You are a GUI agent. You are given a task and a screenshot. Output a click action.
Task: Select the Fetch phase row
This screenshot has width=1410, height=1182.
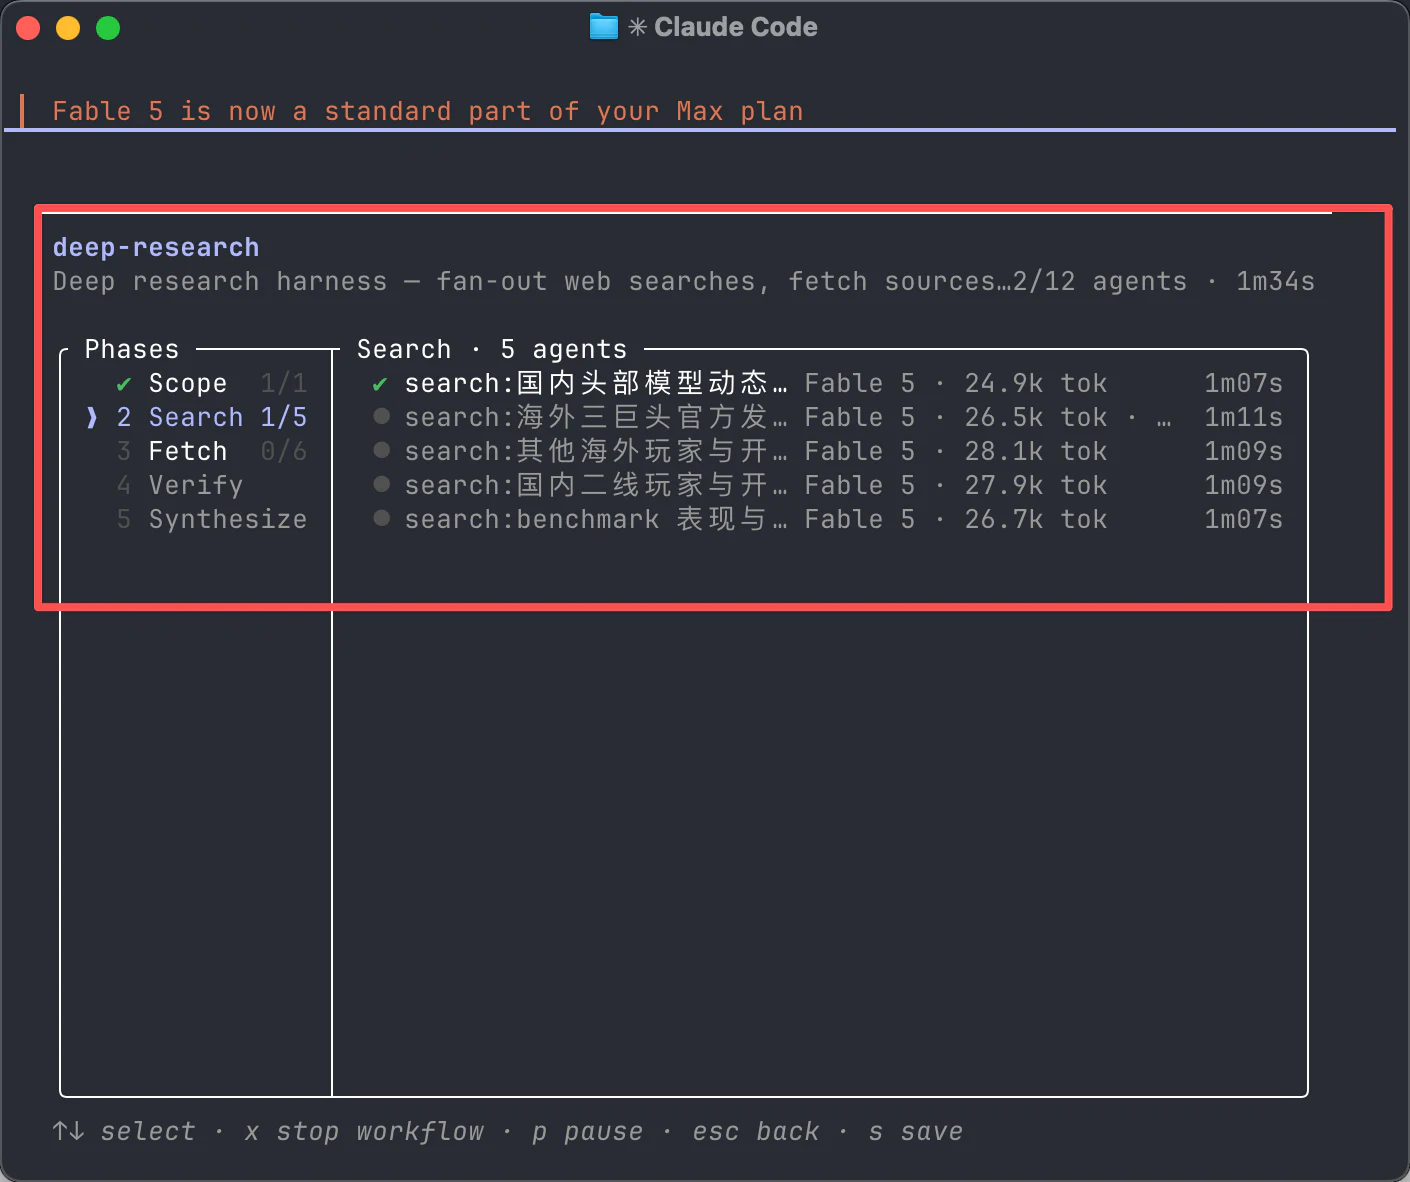click(x=211, y=451)
